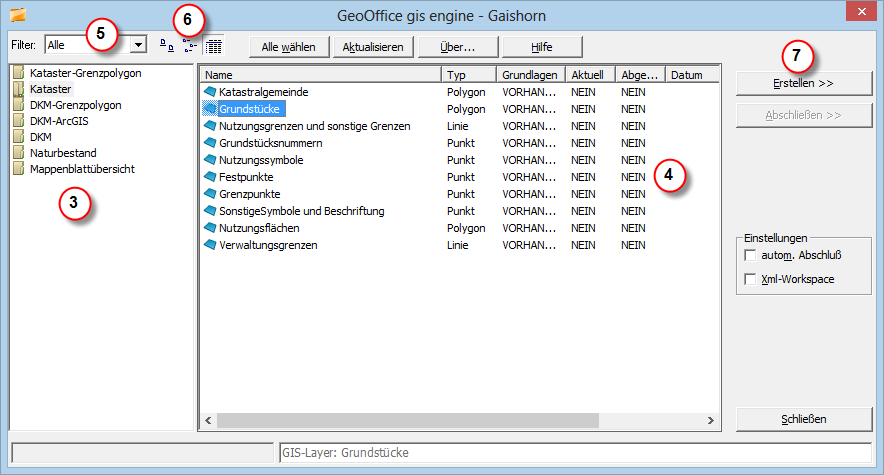Click the Grundlagen column header
The height and width of the screenshot is (475, 884).
click(x=531, y=74)
